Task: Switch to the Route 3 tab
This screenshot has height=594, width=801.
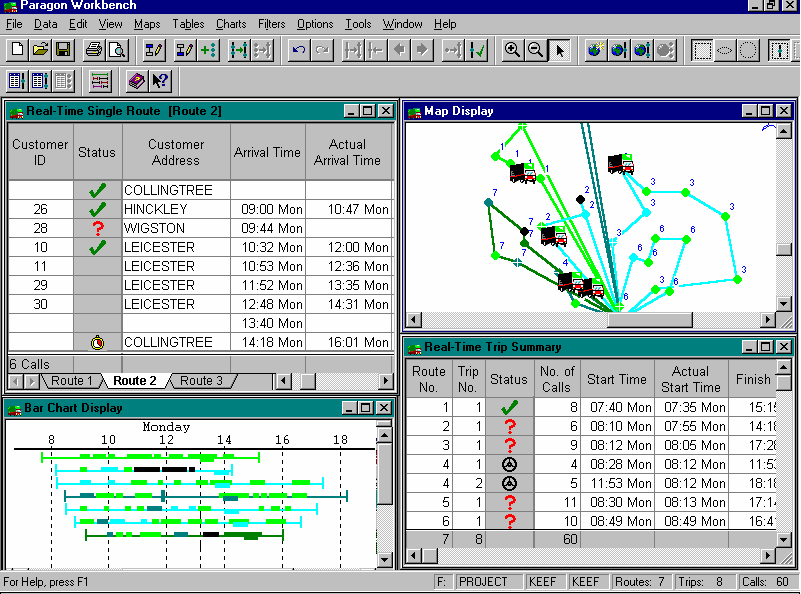Action: click(x=201, y=381)
